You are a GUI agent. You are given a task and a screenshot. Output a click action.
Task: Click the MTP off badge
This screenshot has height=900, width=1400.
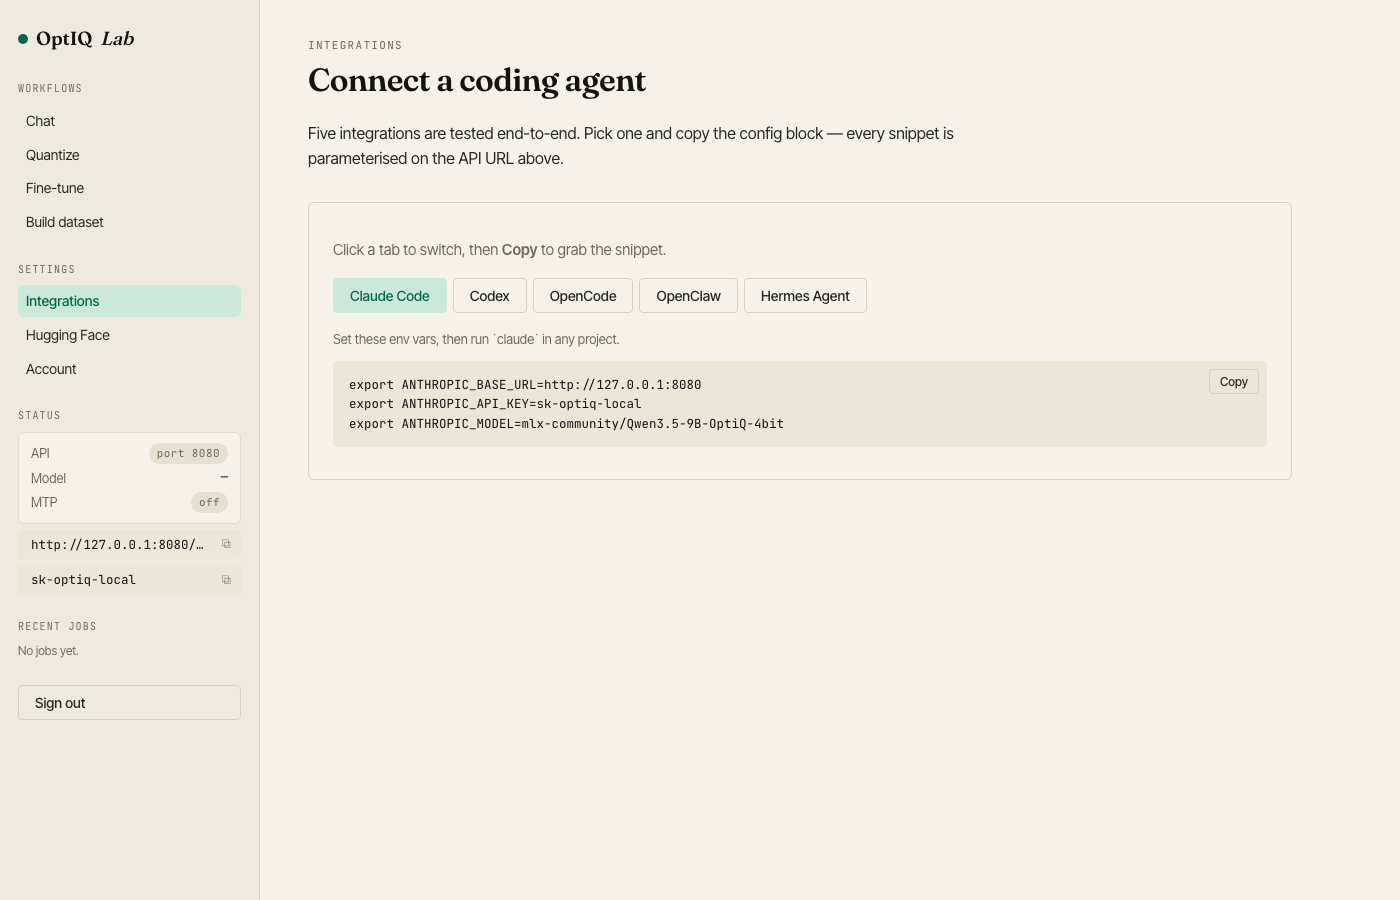209,503
